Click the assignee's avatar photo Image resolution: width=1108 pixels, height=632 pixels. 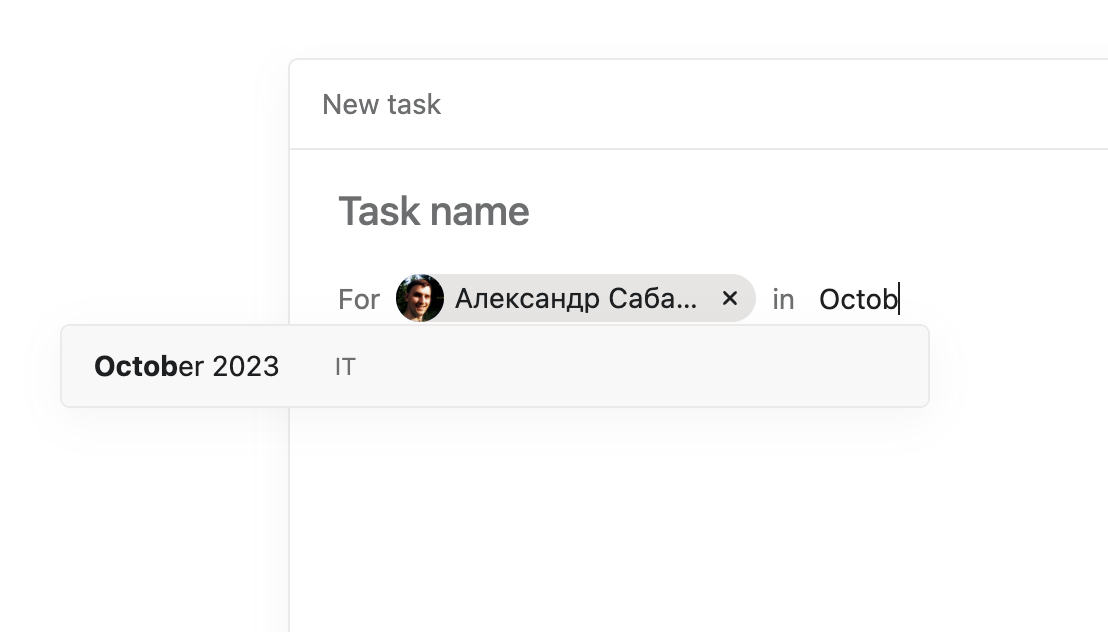420,298
